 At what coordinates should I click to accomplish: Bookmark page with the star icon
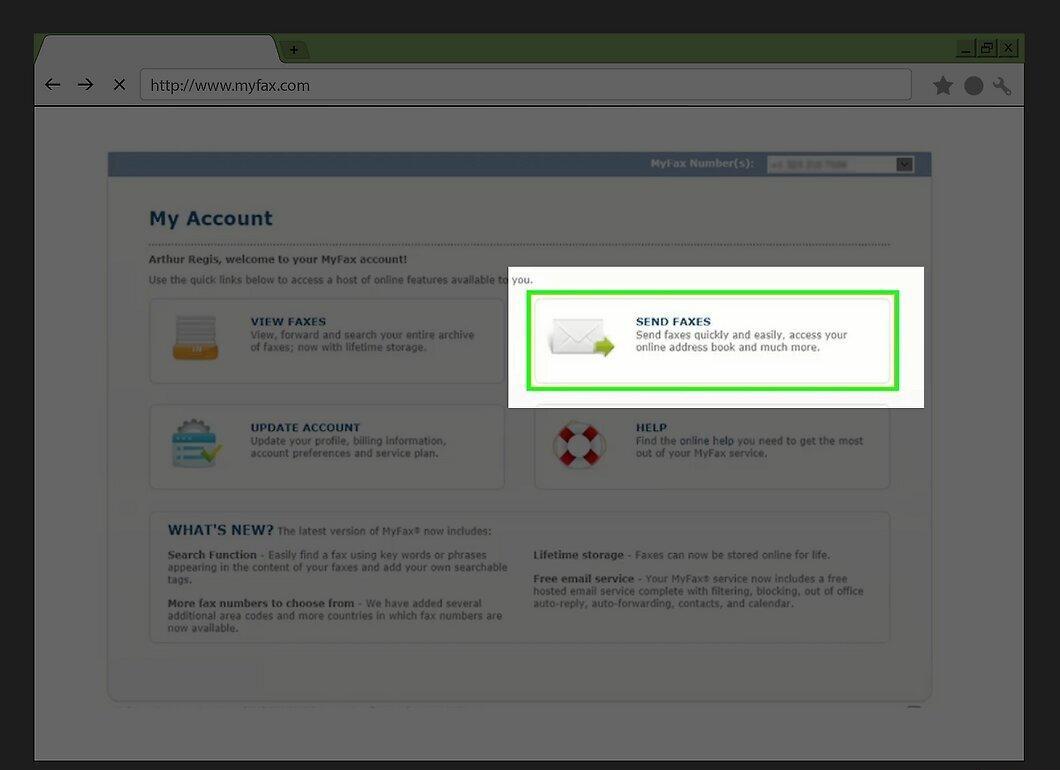tap(942, 86)
